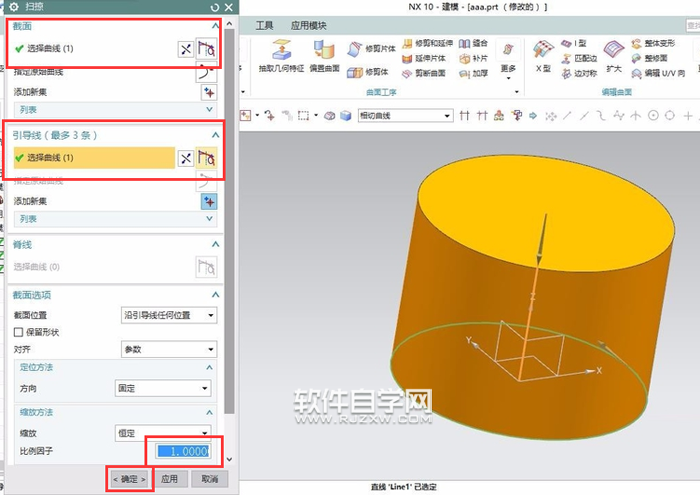Click the dialog vertical scrollbar

point(229,221)
